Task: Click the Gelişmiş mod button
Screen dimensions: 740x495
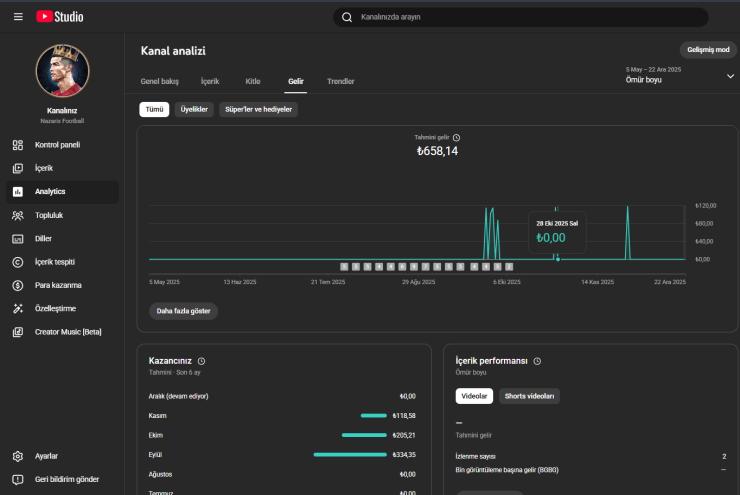Action: pos(708,50)
